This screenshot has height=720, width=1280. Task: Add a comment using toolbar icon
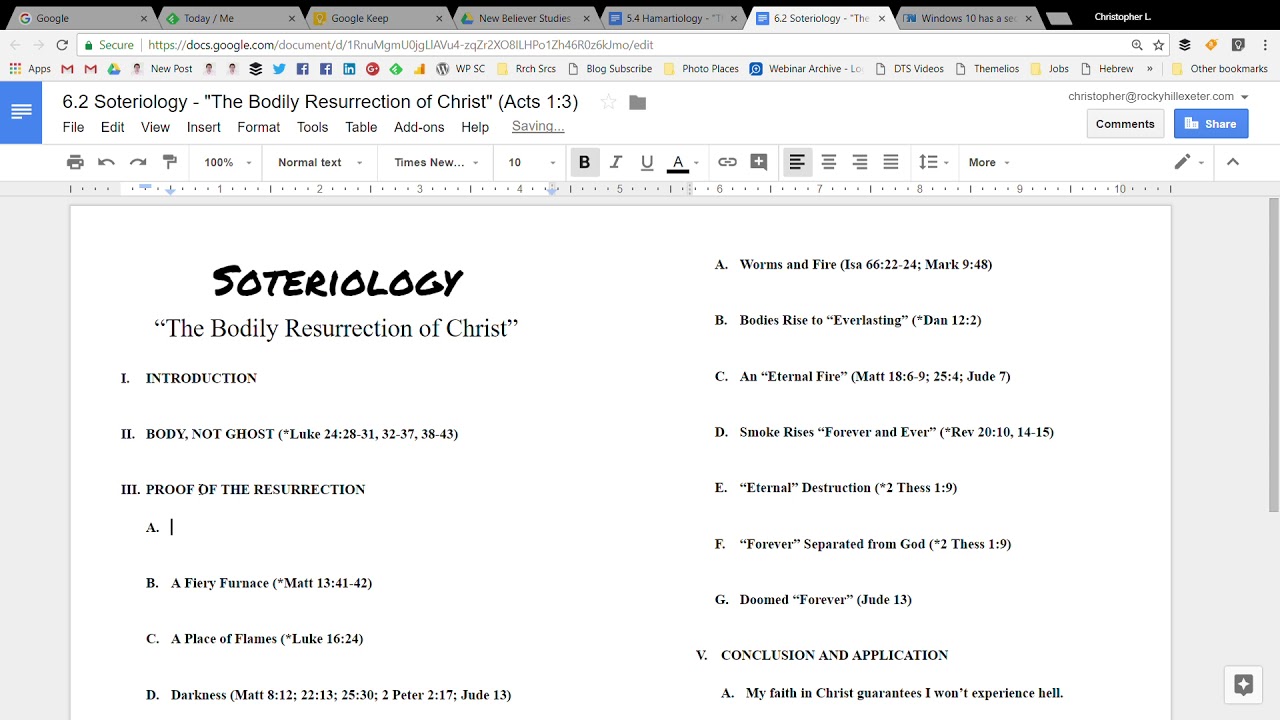tap(759, 162)
